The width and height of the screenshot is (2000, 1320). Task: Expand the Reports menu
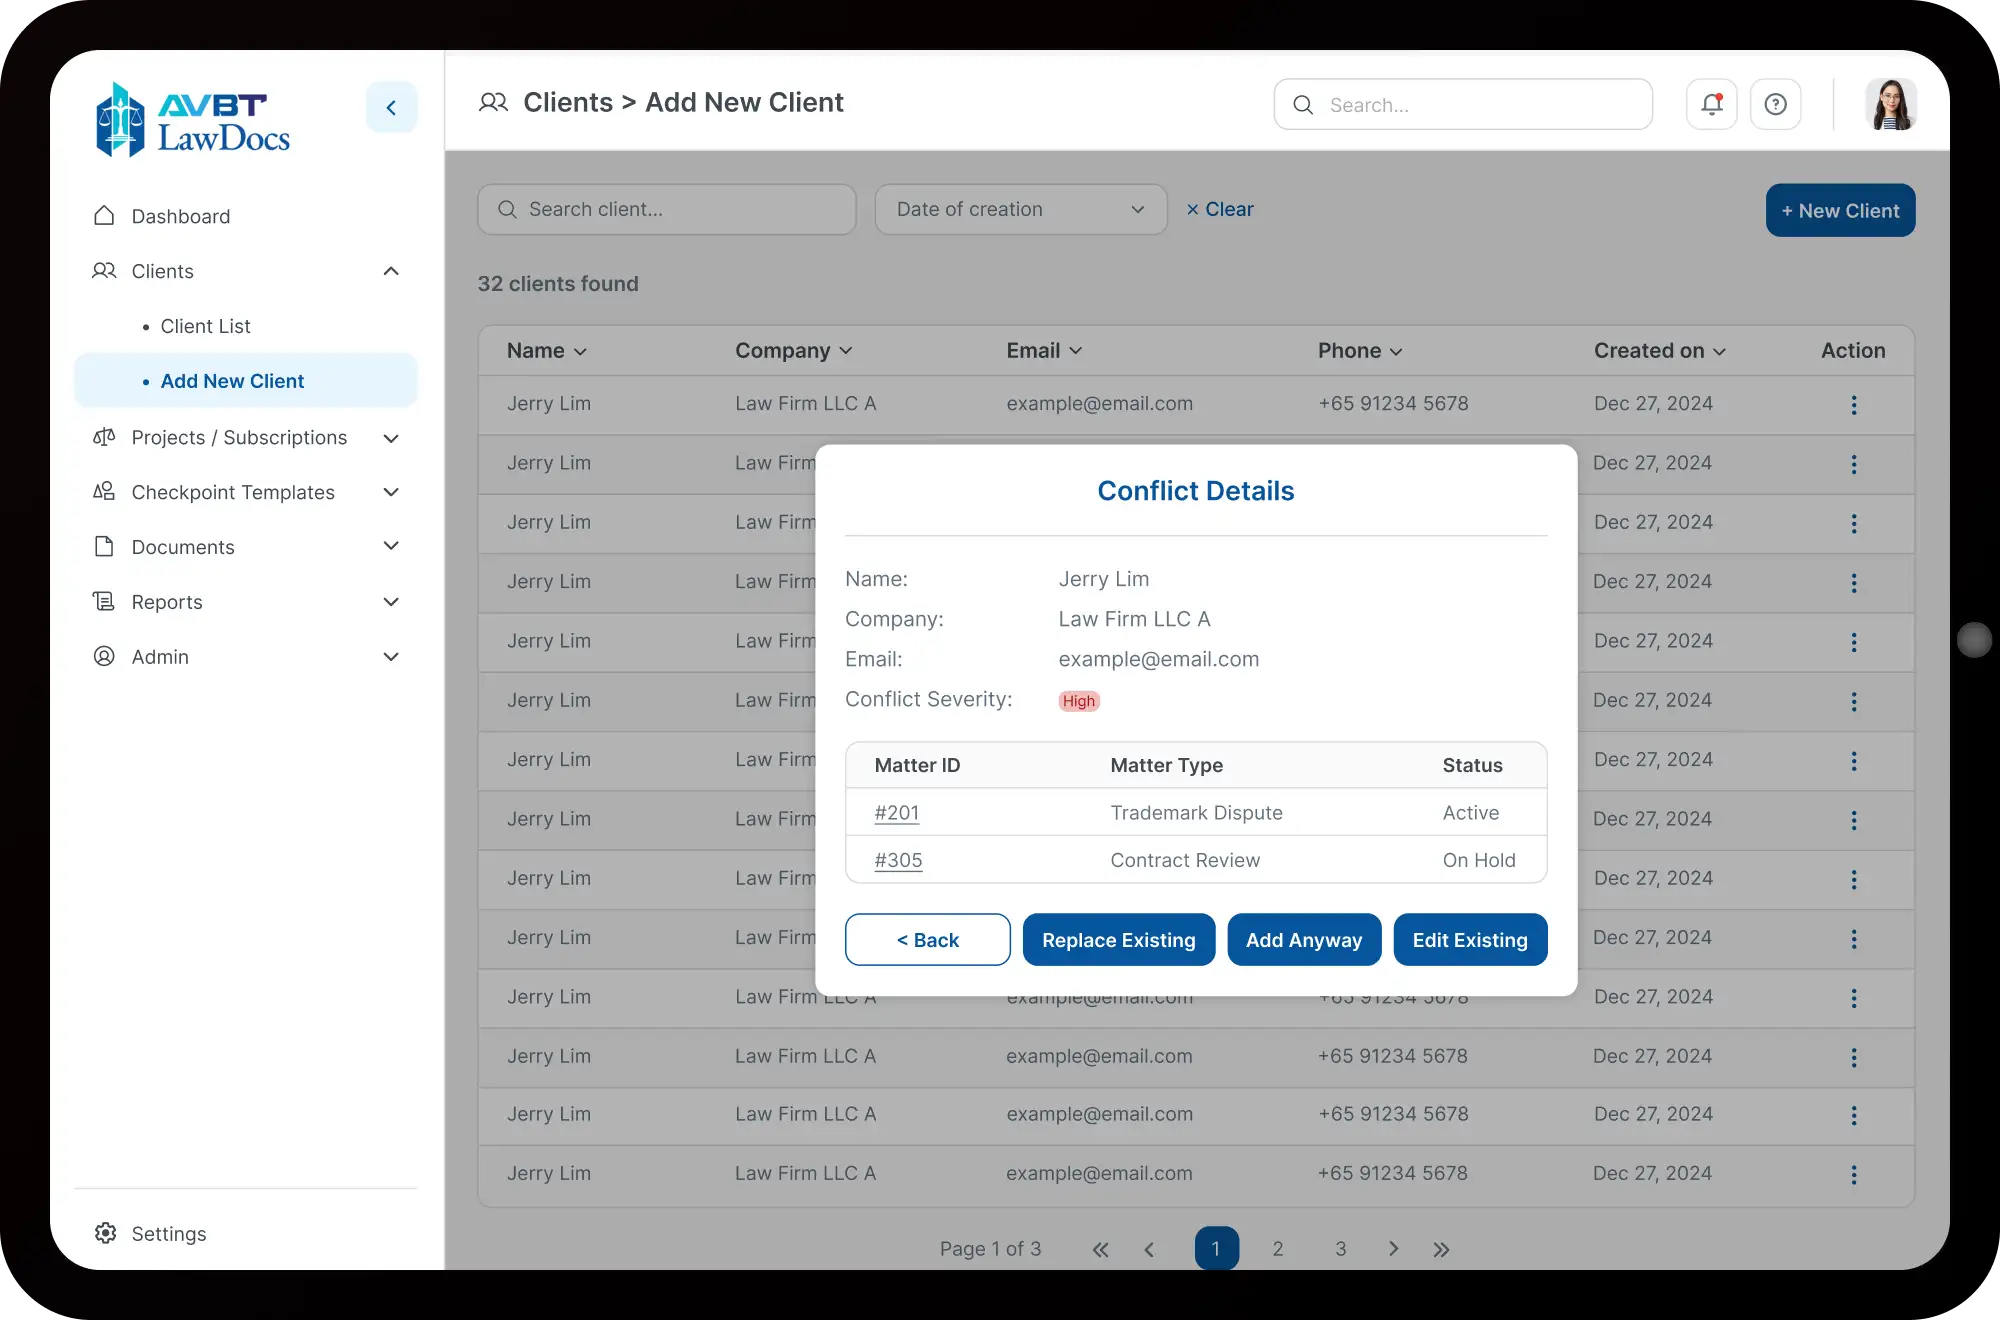tap(391, 602)
